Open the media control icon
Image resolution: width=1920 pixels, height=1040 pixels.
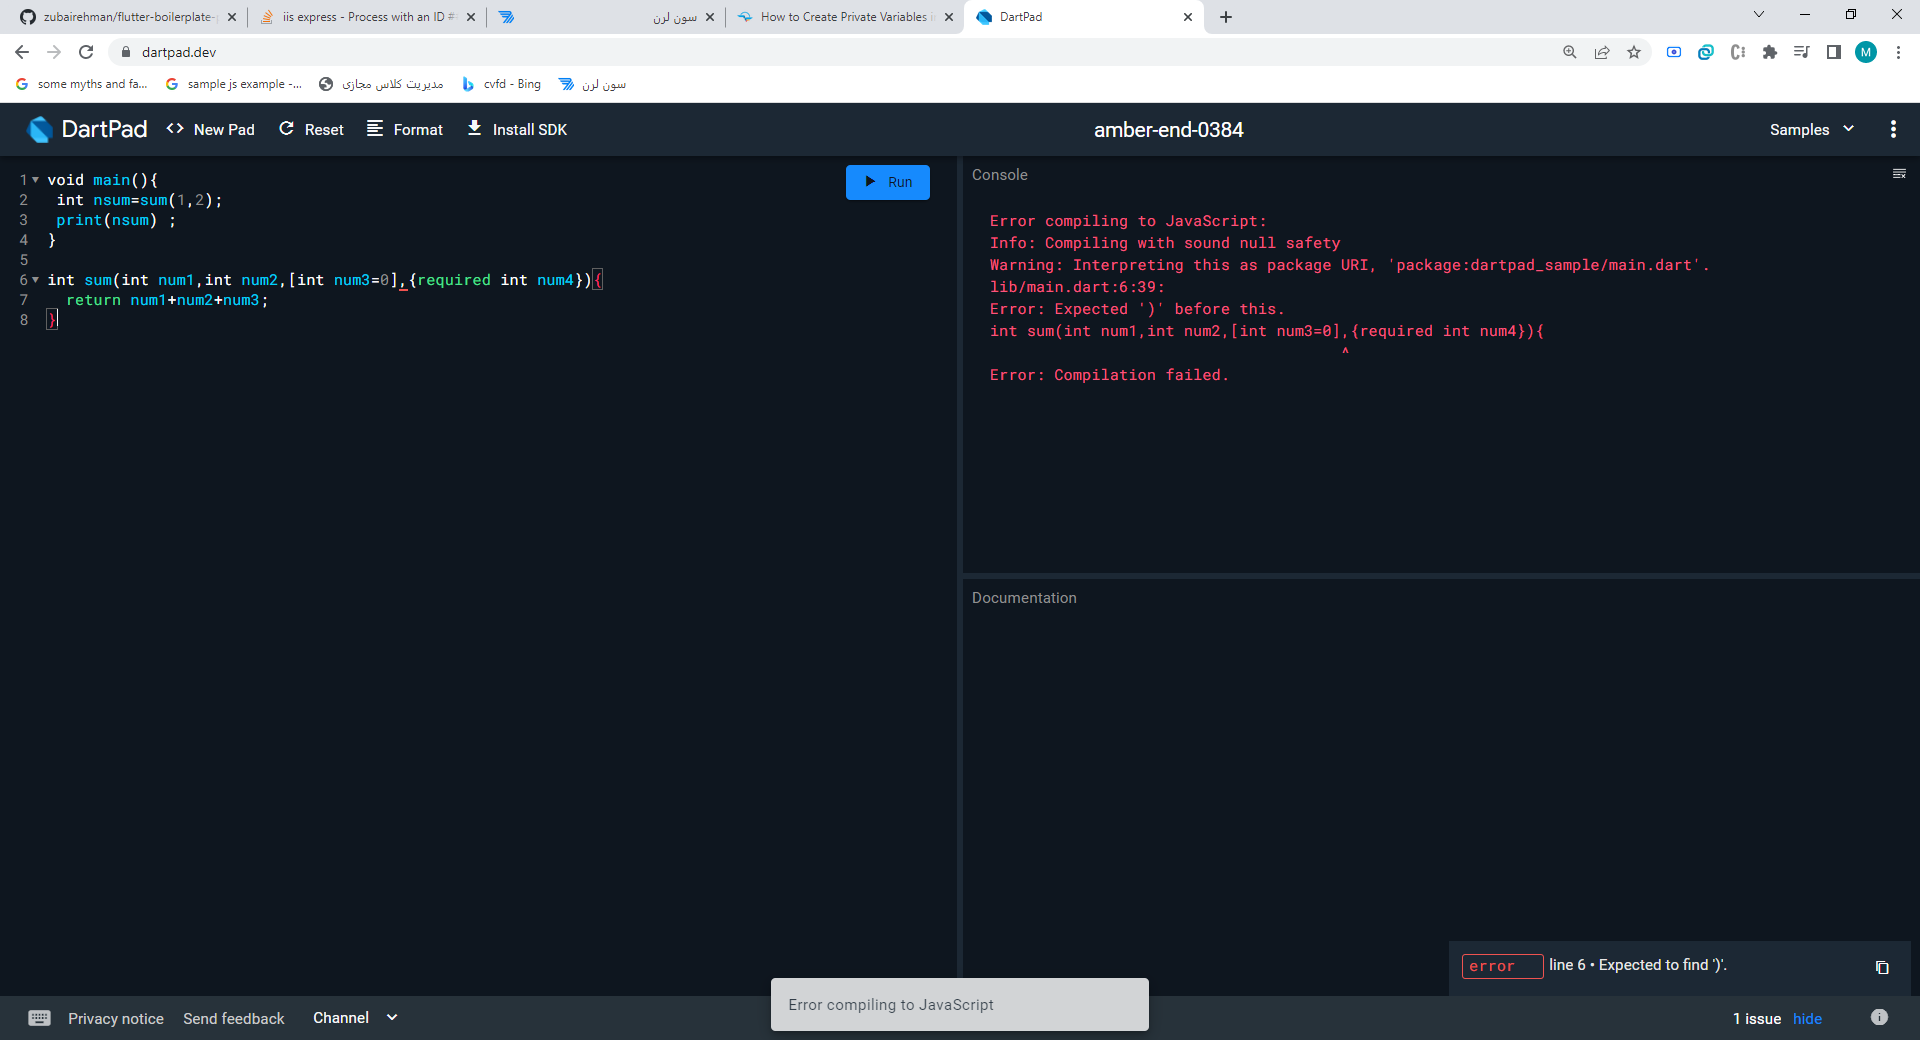tap(1802, 52)
